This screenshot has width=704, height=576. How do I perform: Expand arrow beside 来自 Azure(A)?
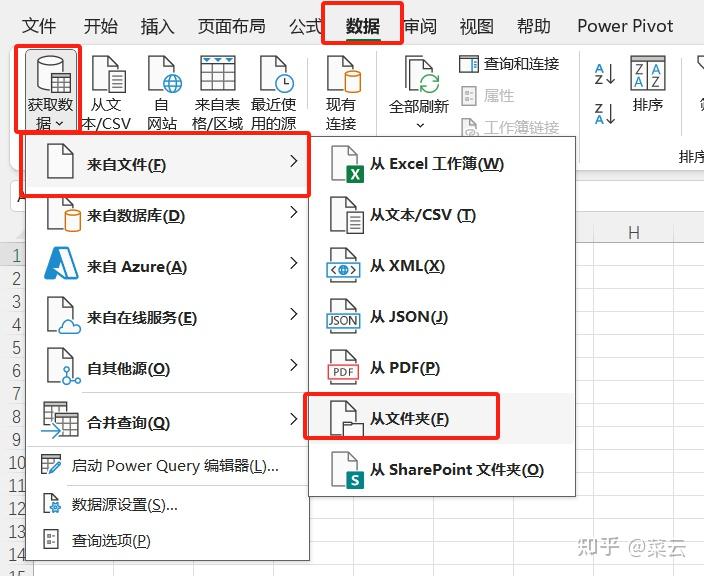294,263
